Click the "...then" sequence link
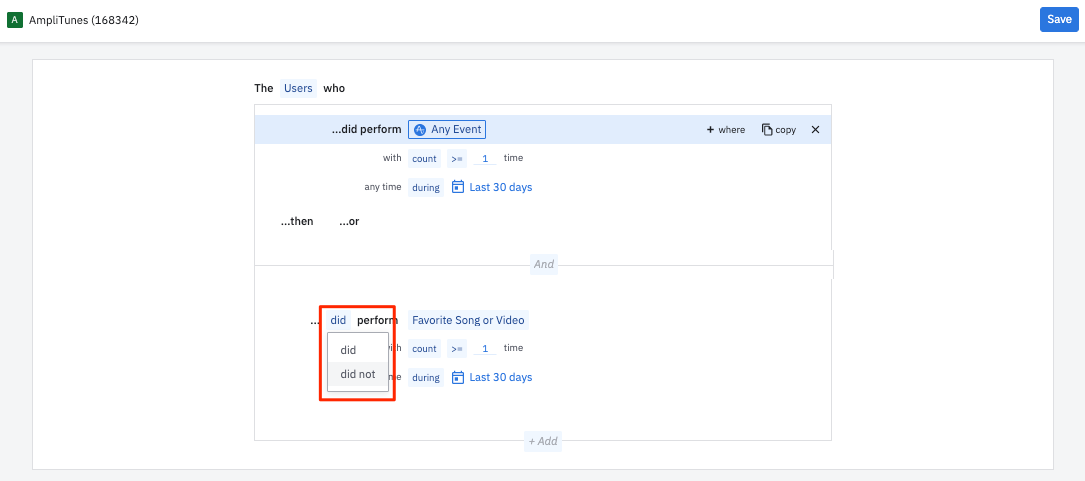 (297, 221)
